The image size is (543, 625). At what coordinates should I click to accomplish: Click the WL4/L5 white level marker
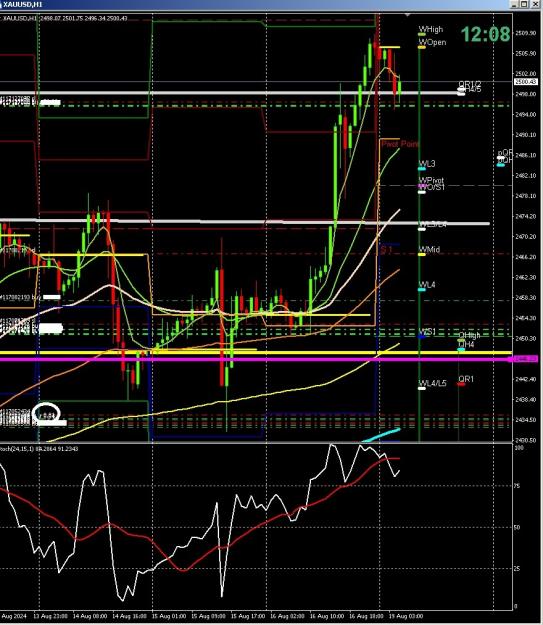(422, 388)
